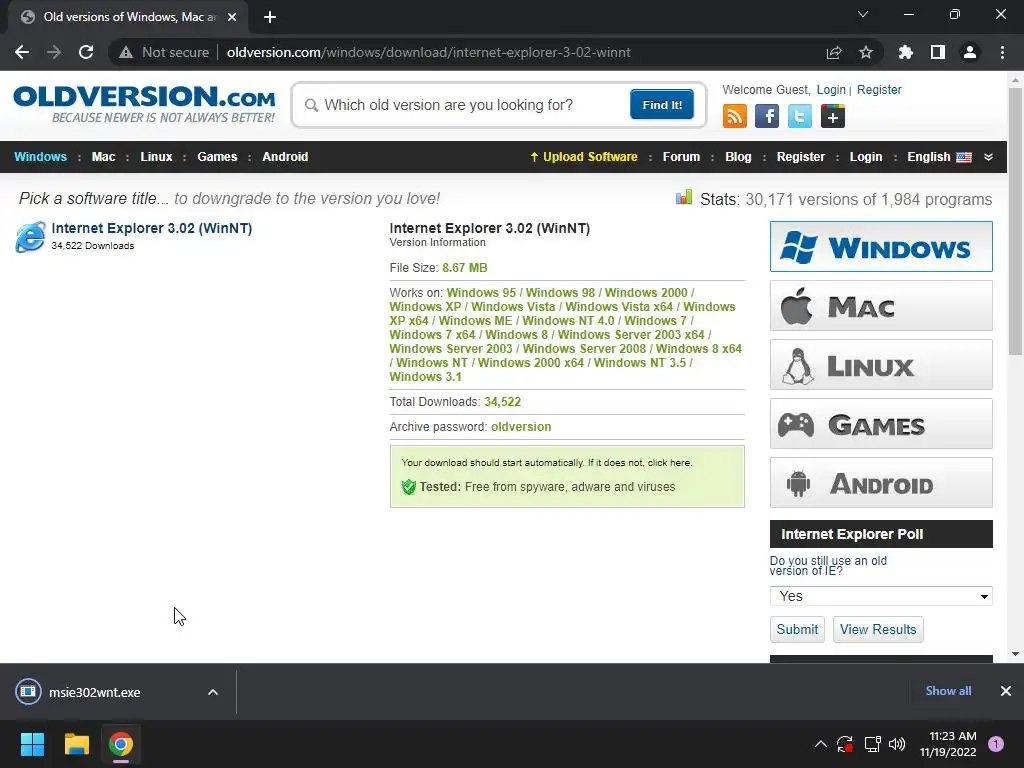The width and height of the screenshot is (1024, 768).
Task: Close the Old versions of Windows tab
Action: pyautogui.click(x=232, y=17)
